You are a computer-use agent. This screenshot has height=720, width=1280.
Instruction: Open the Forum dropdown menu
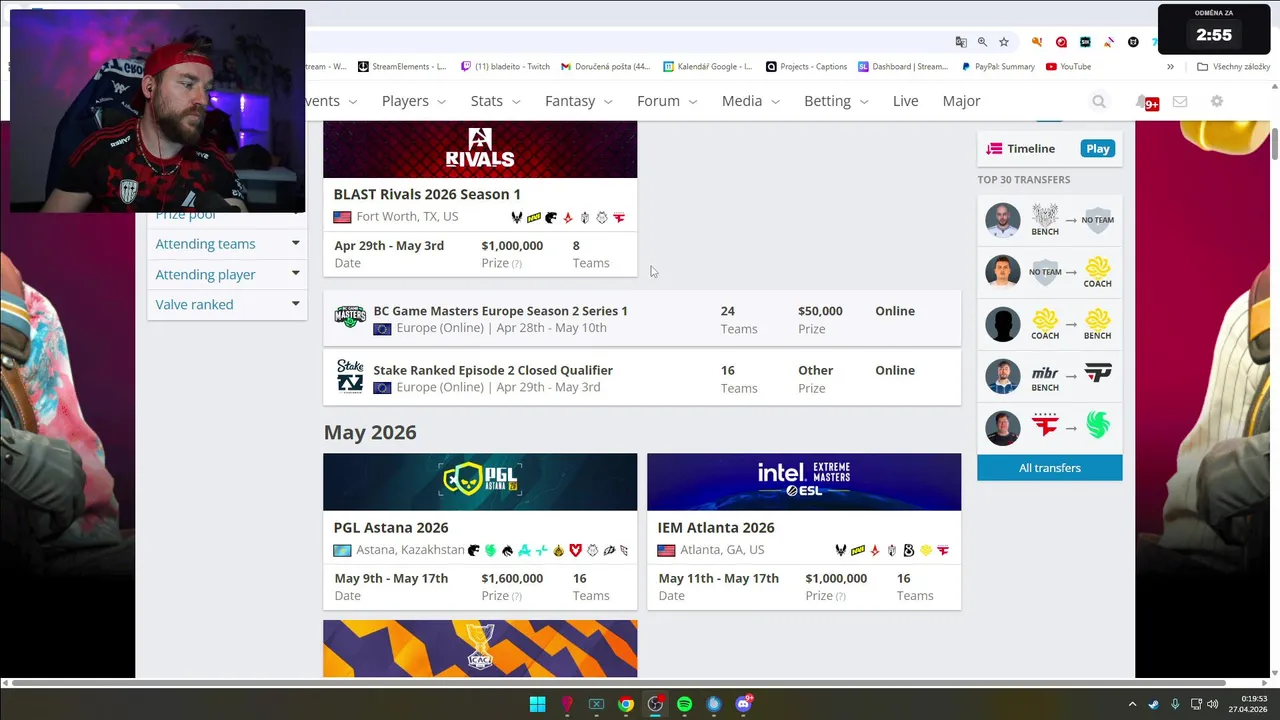coord(667,101)
